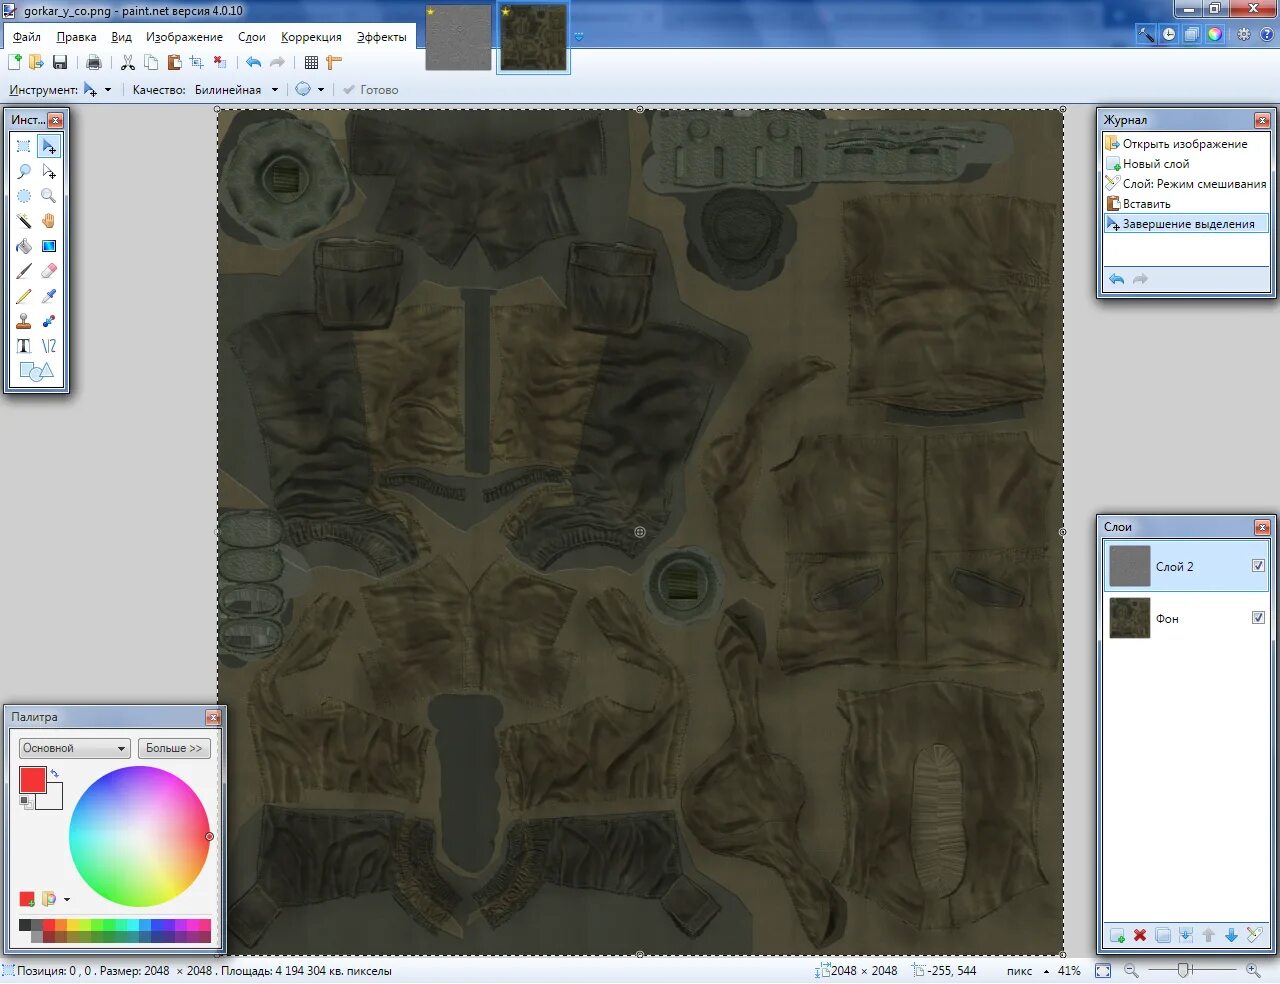
Task: Click the undo arrow in Журнал panel
Action: click(x=1117, y=279)
